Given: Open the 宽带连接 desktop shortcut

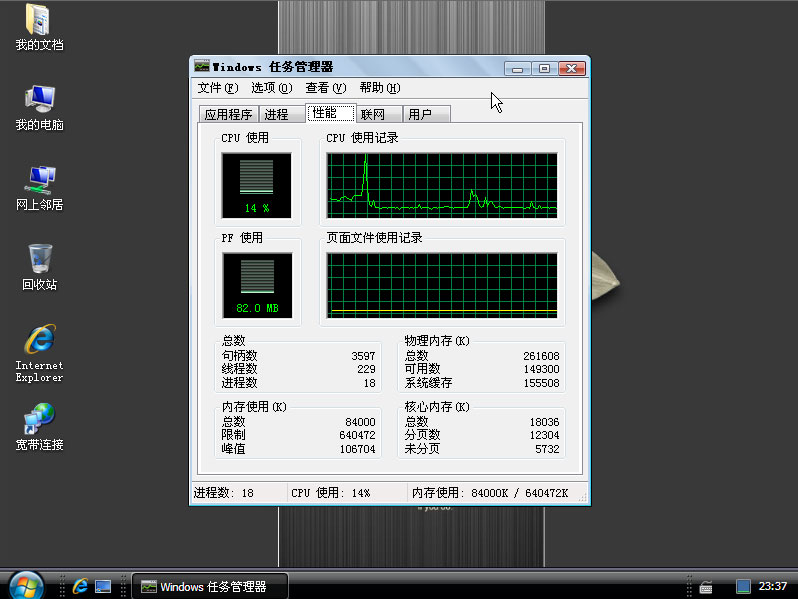Looking at the screenshot, I should pyautogui.click(x=39, y=427).
